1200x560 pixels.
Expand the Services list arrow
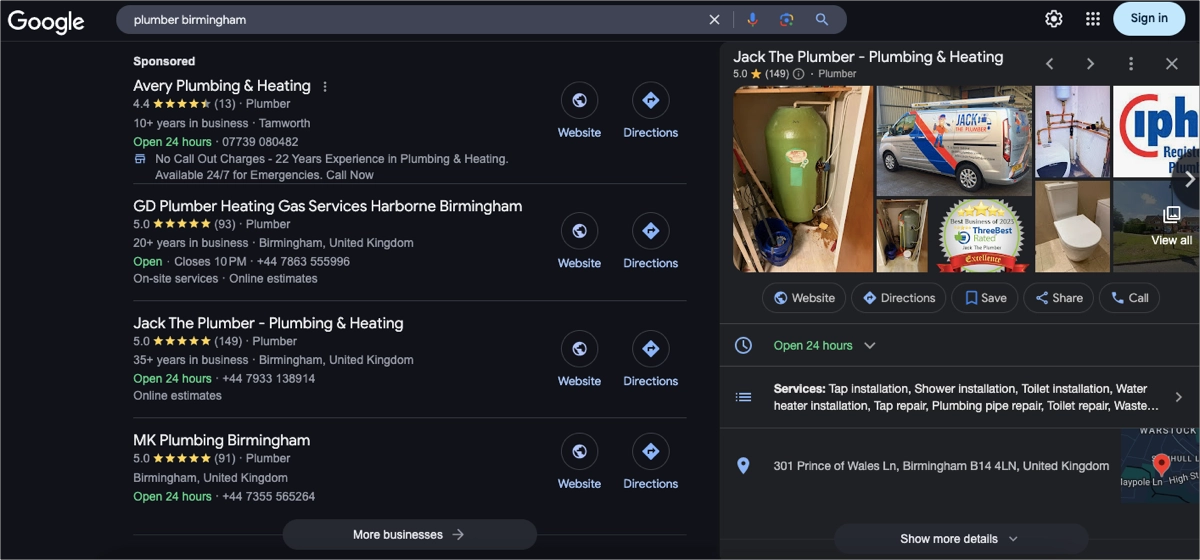coord(1178,397)
